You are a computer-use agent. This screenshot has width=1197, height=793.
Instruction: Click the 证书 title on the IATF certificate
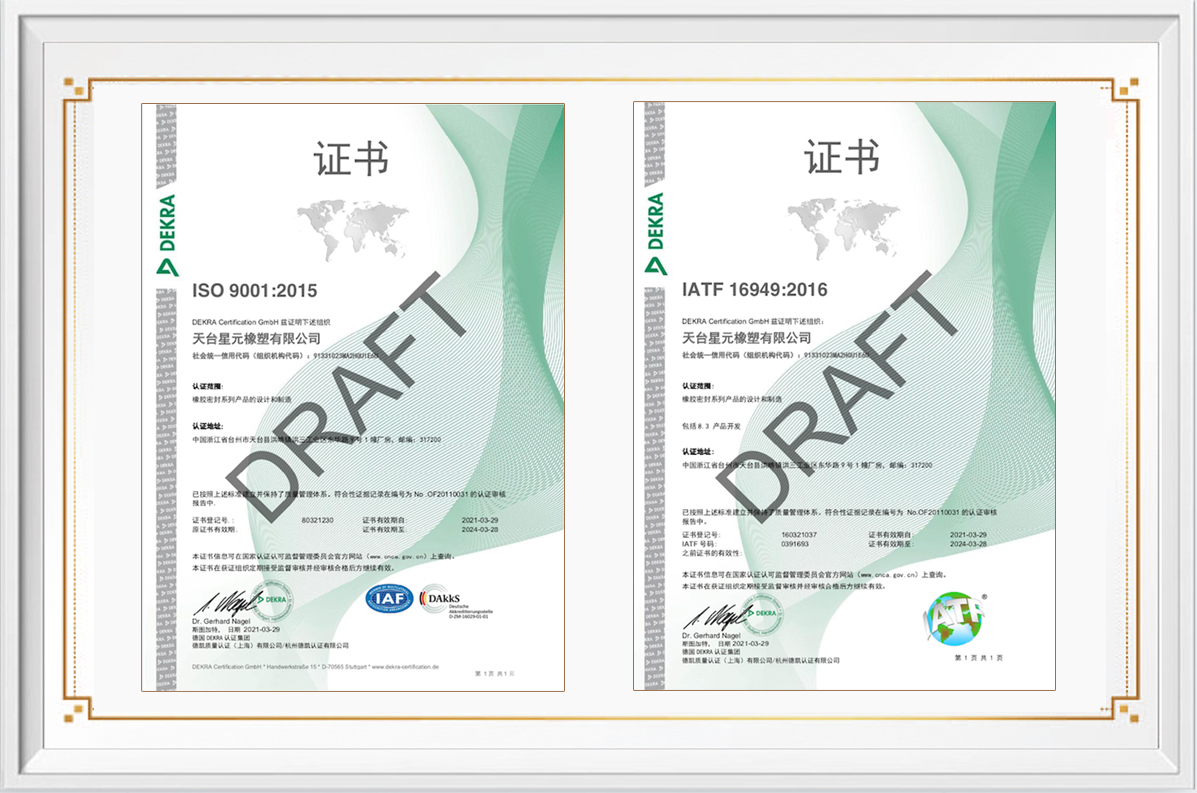point(842,156)
